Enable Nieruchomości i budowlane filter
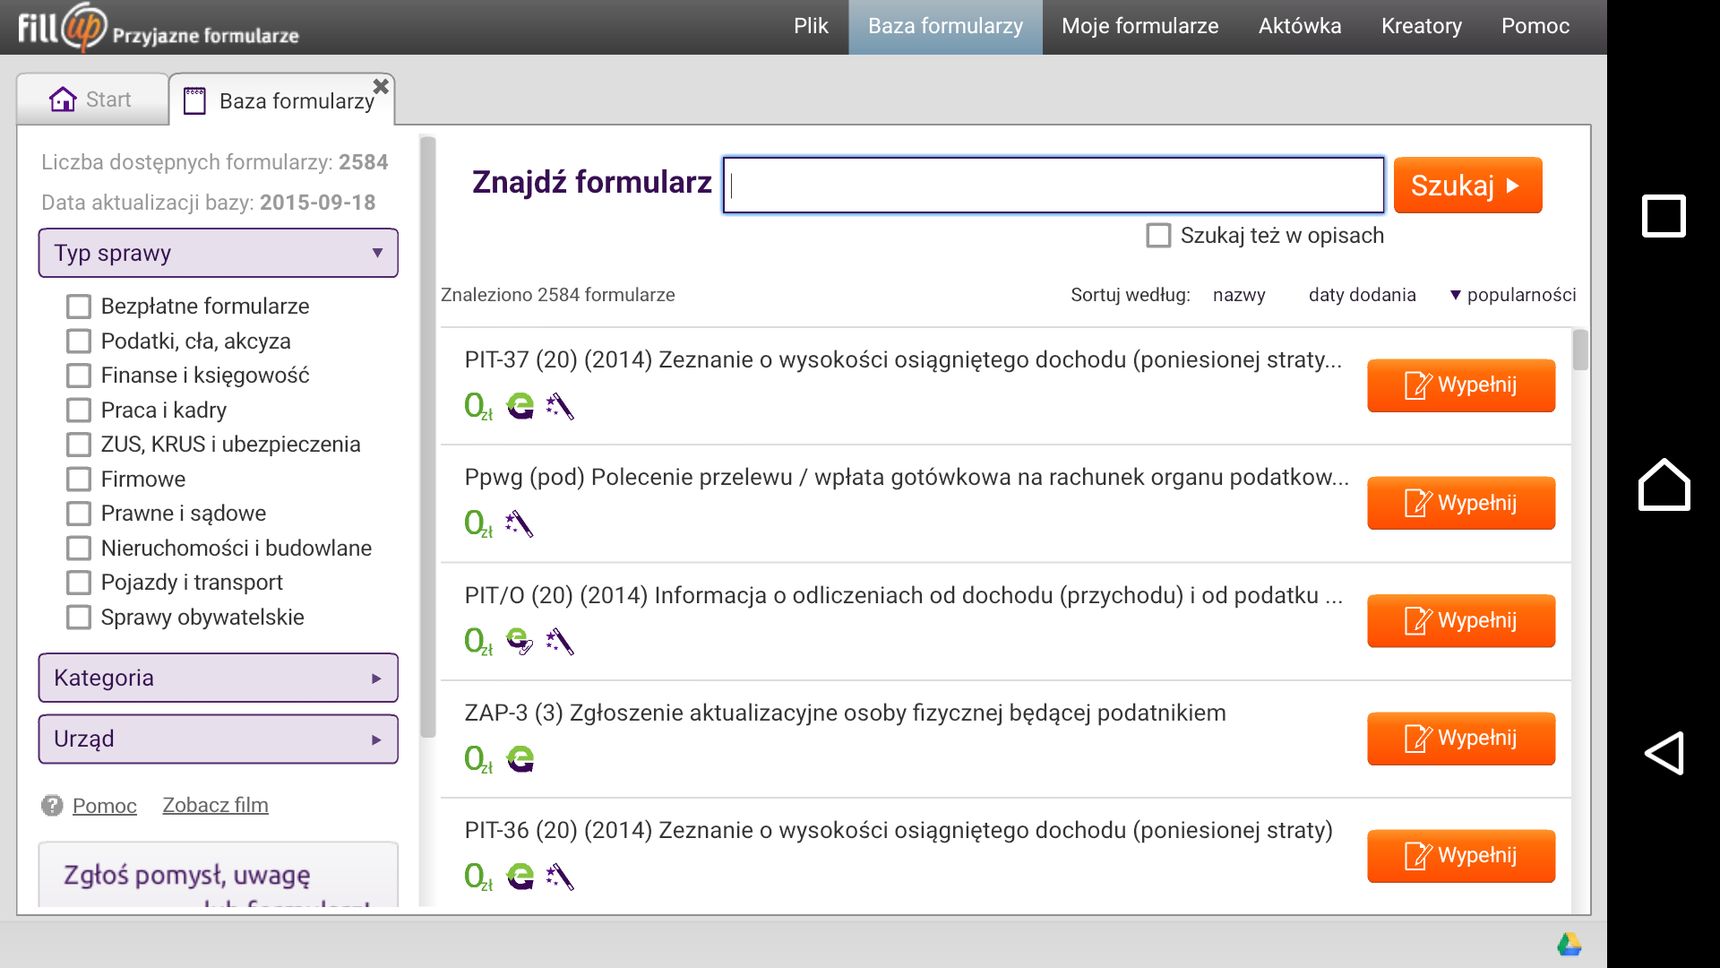This screenshot has width=1720, height=968. coord(78,548)
